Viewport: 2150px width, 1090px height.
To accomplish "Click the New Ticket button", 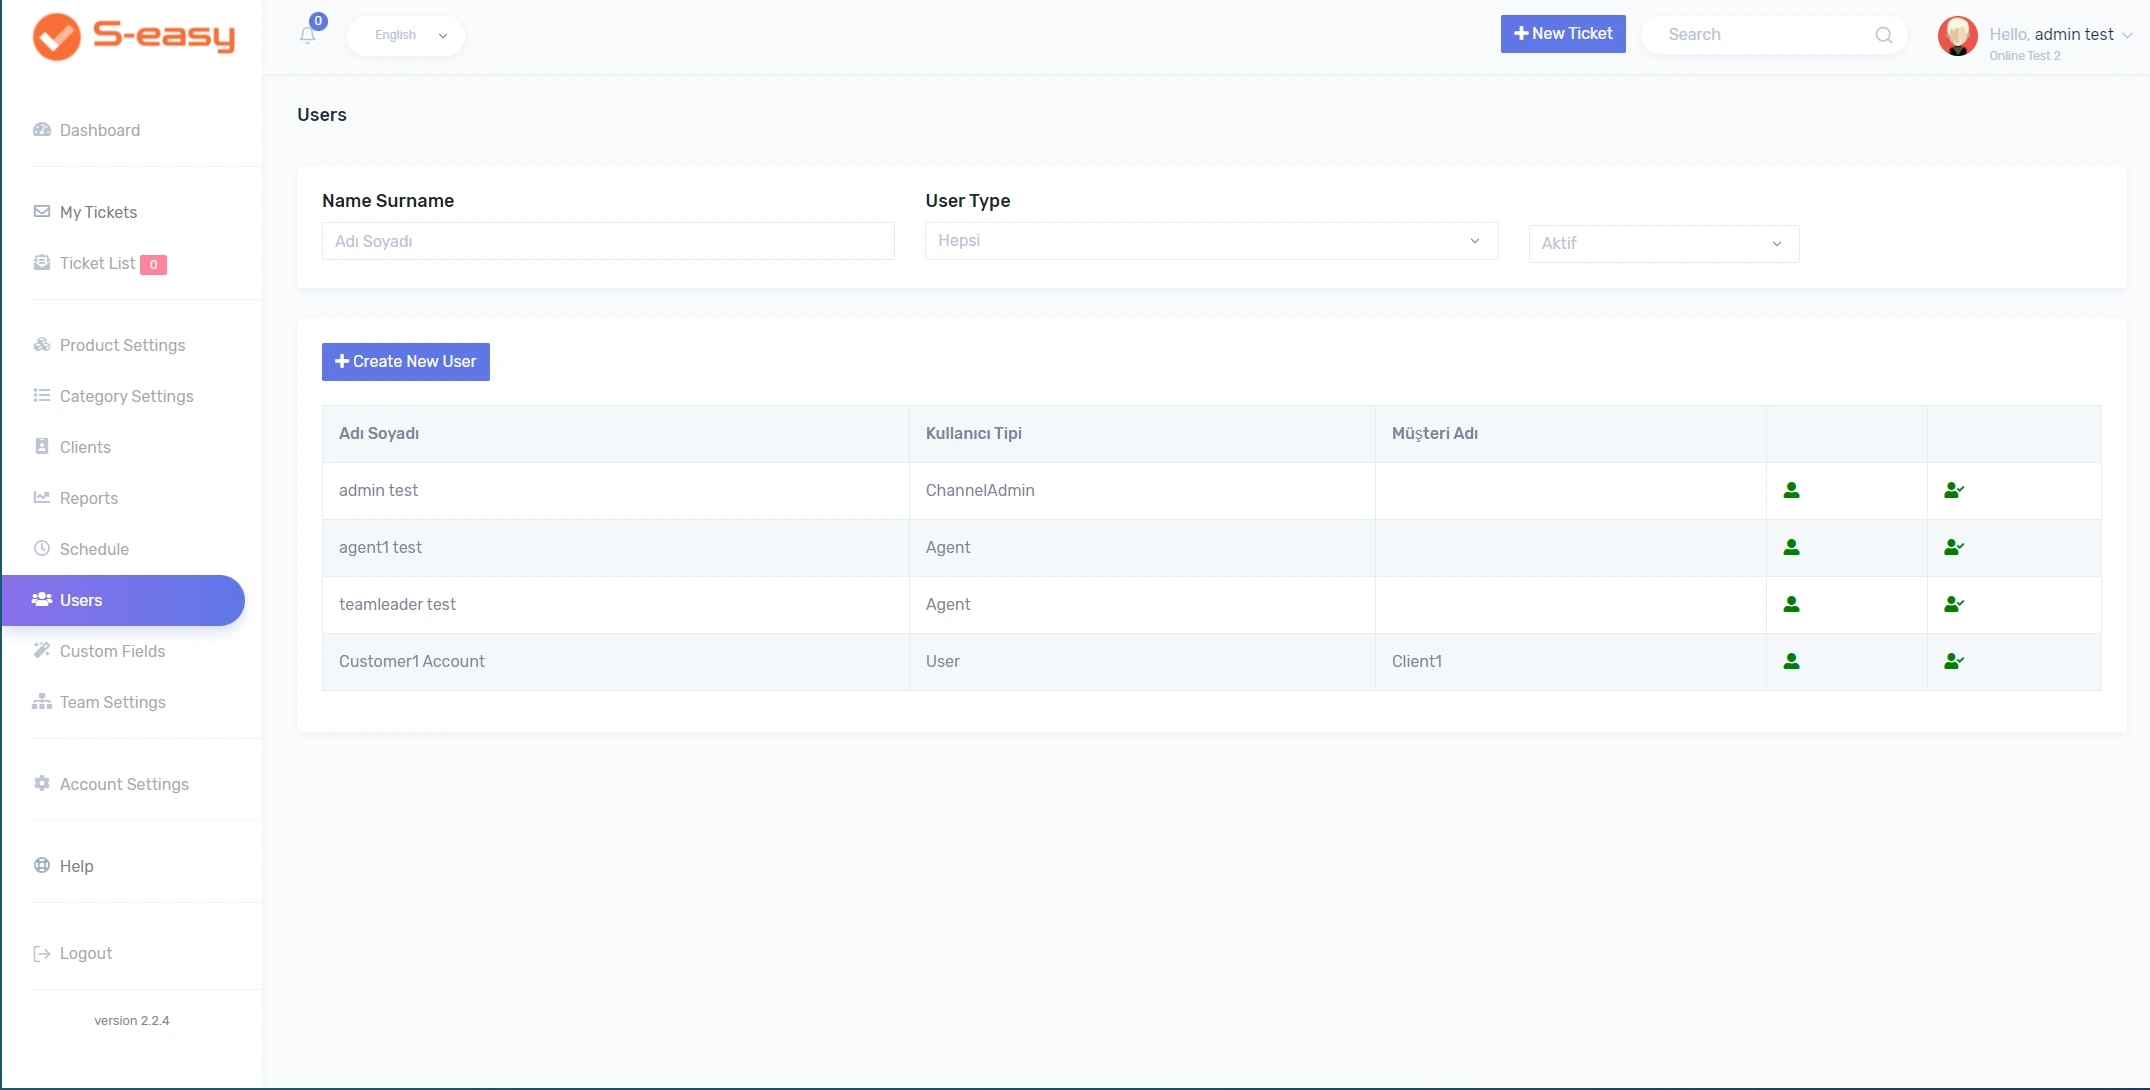I will tap(1563, 34).
